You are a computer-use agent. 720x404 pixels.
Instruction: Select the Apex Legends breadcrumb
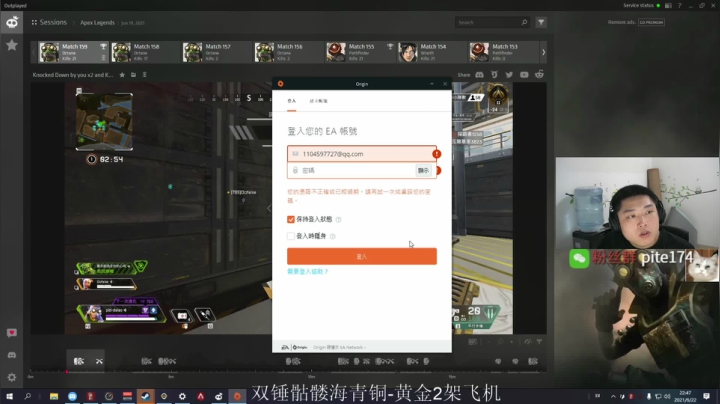pyautogui.click(x=97, y=22)
